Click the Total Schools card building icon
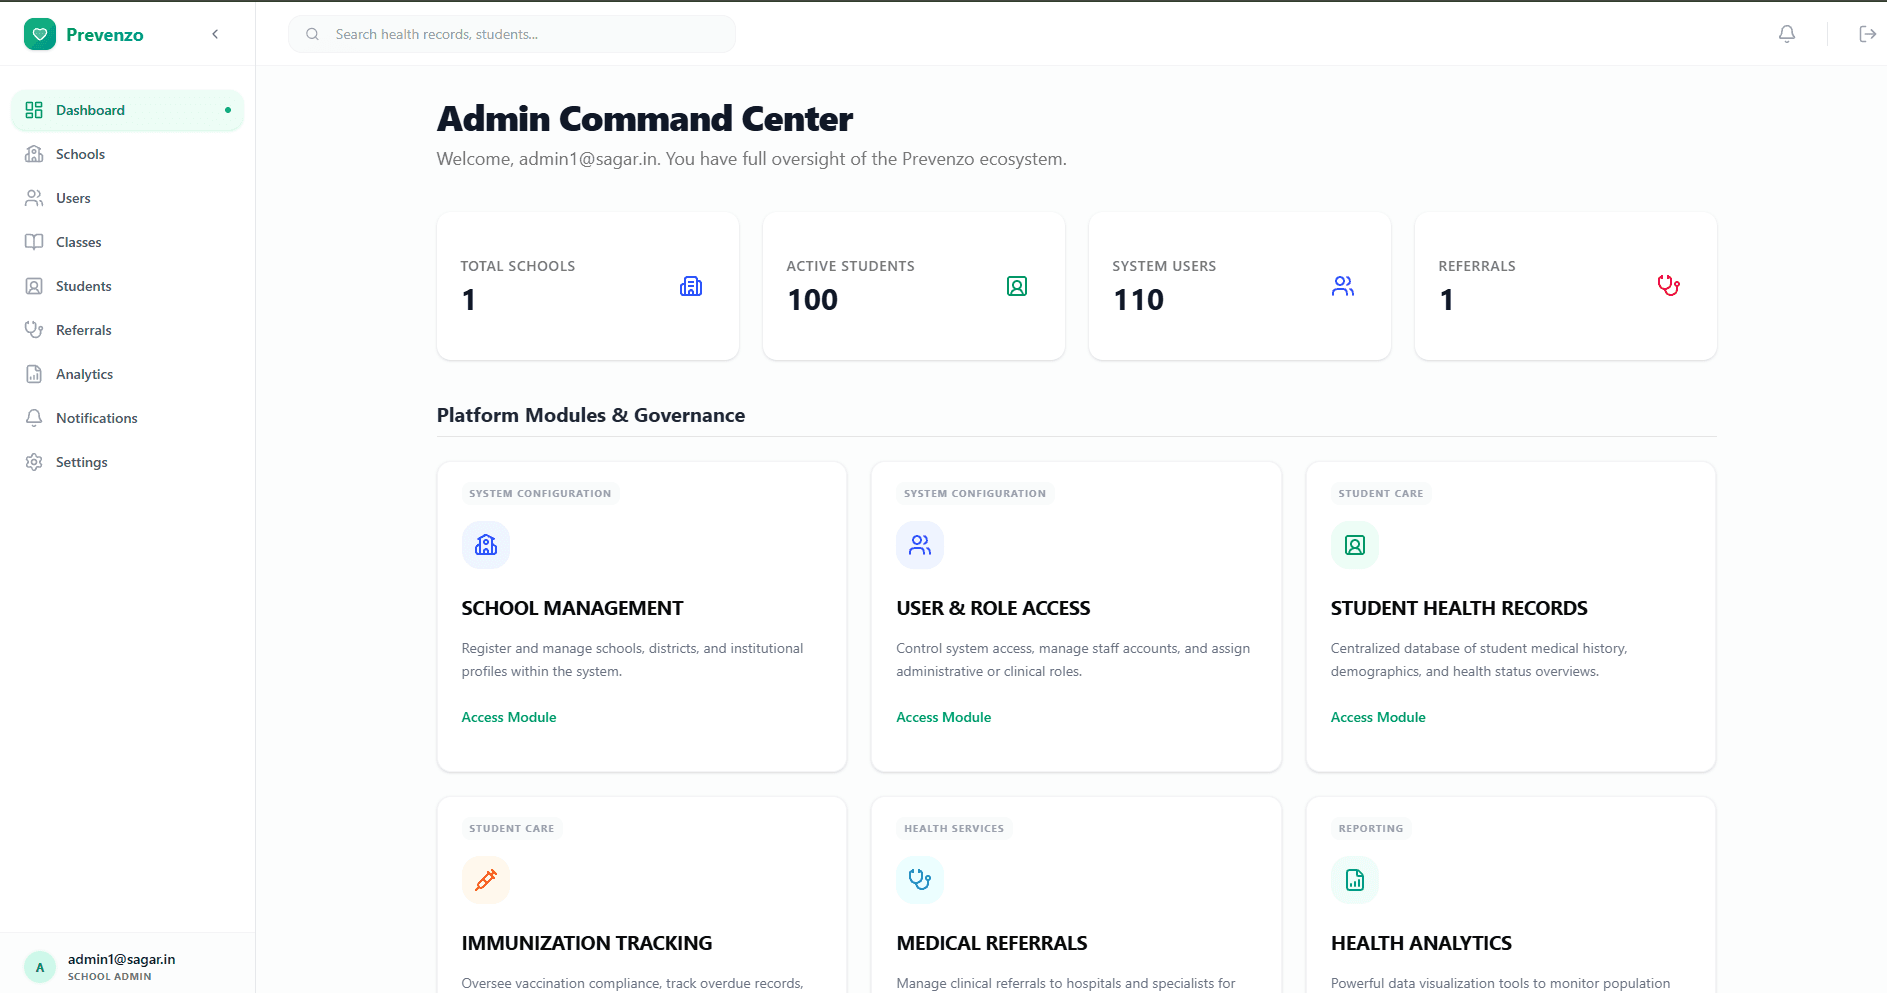 pyautogui.click(x=691, y=286)
